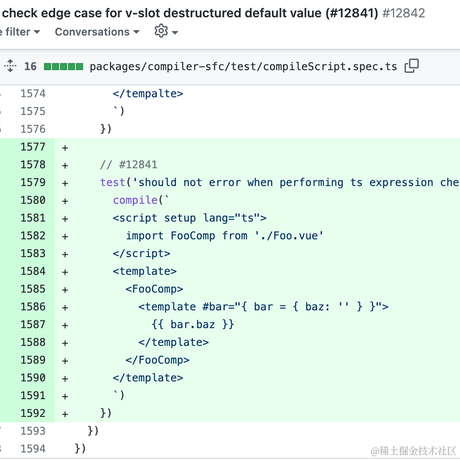Click the '{{ bar.baz }}' code line
Screen dimensions: 460x460
[193, 324]
